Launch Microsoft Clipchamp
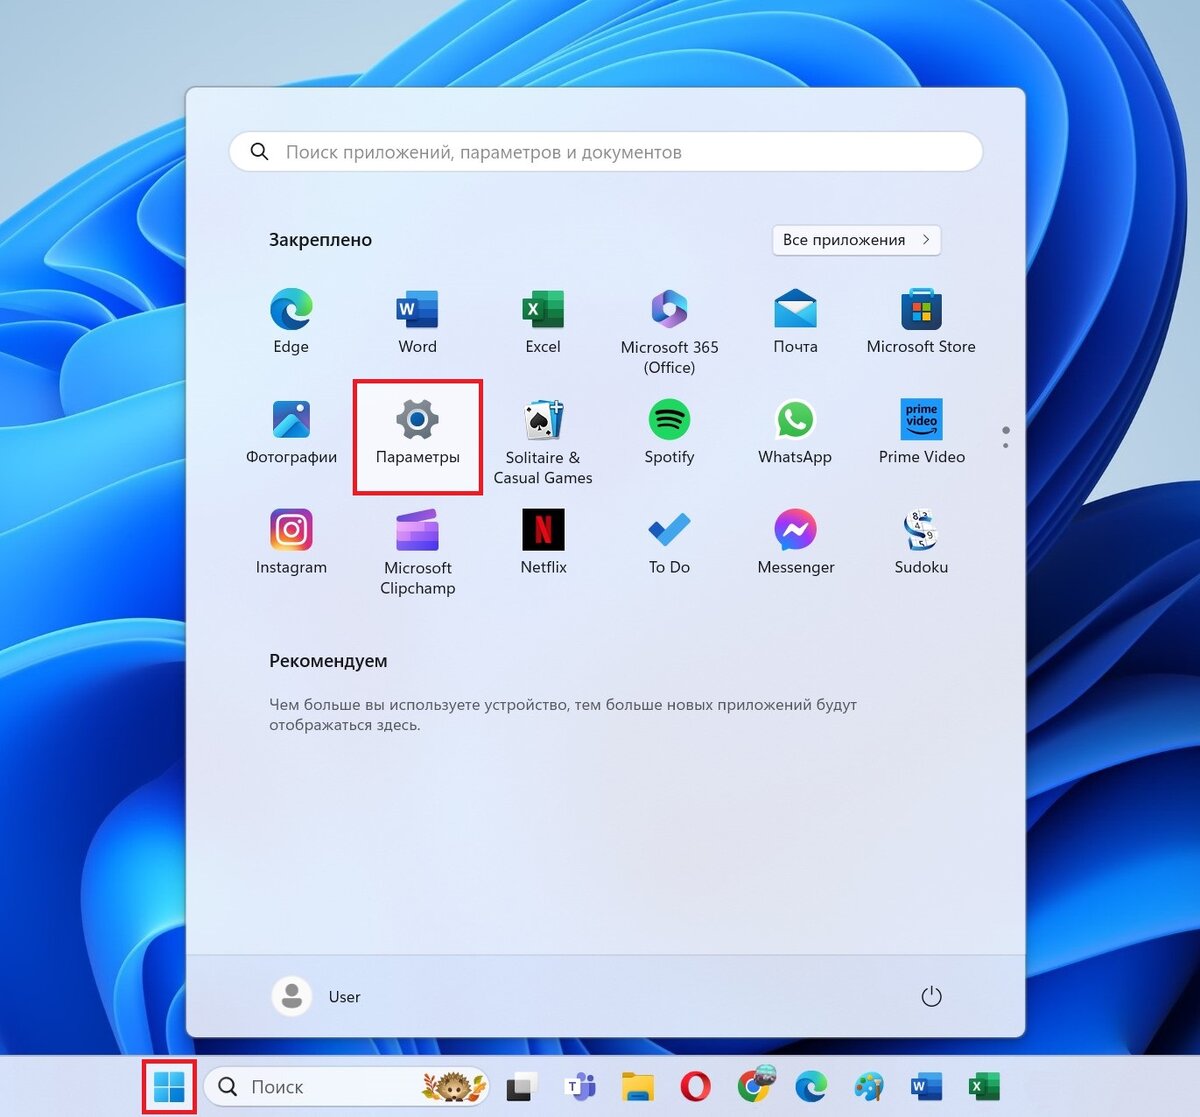Screen dimensions: 1200x1117 coord(417,551)
